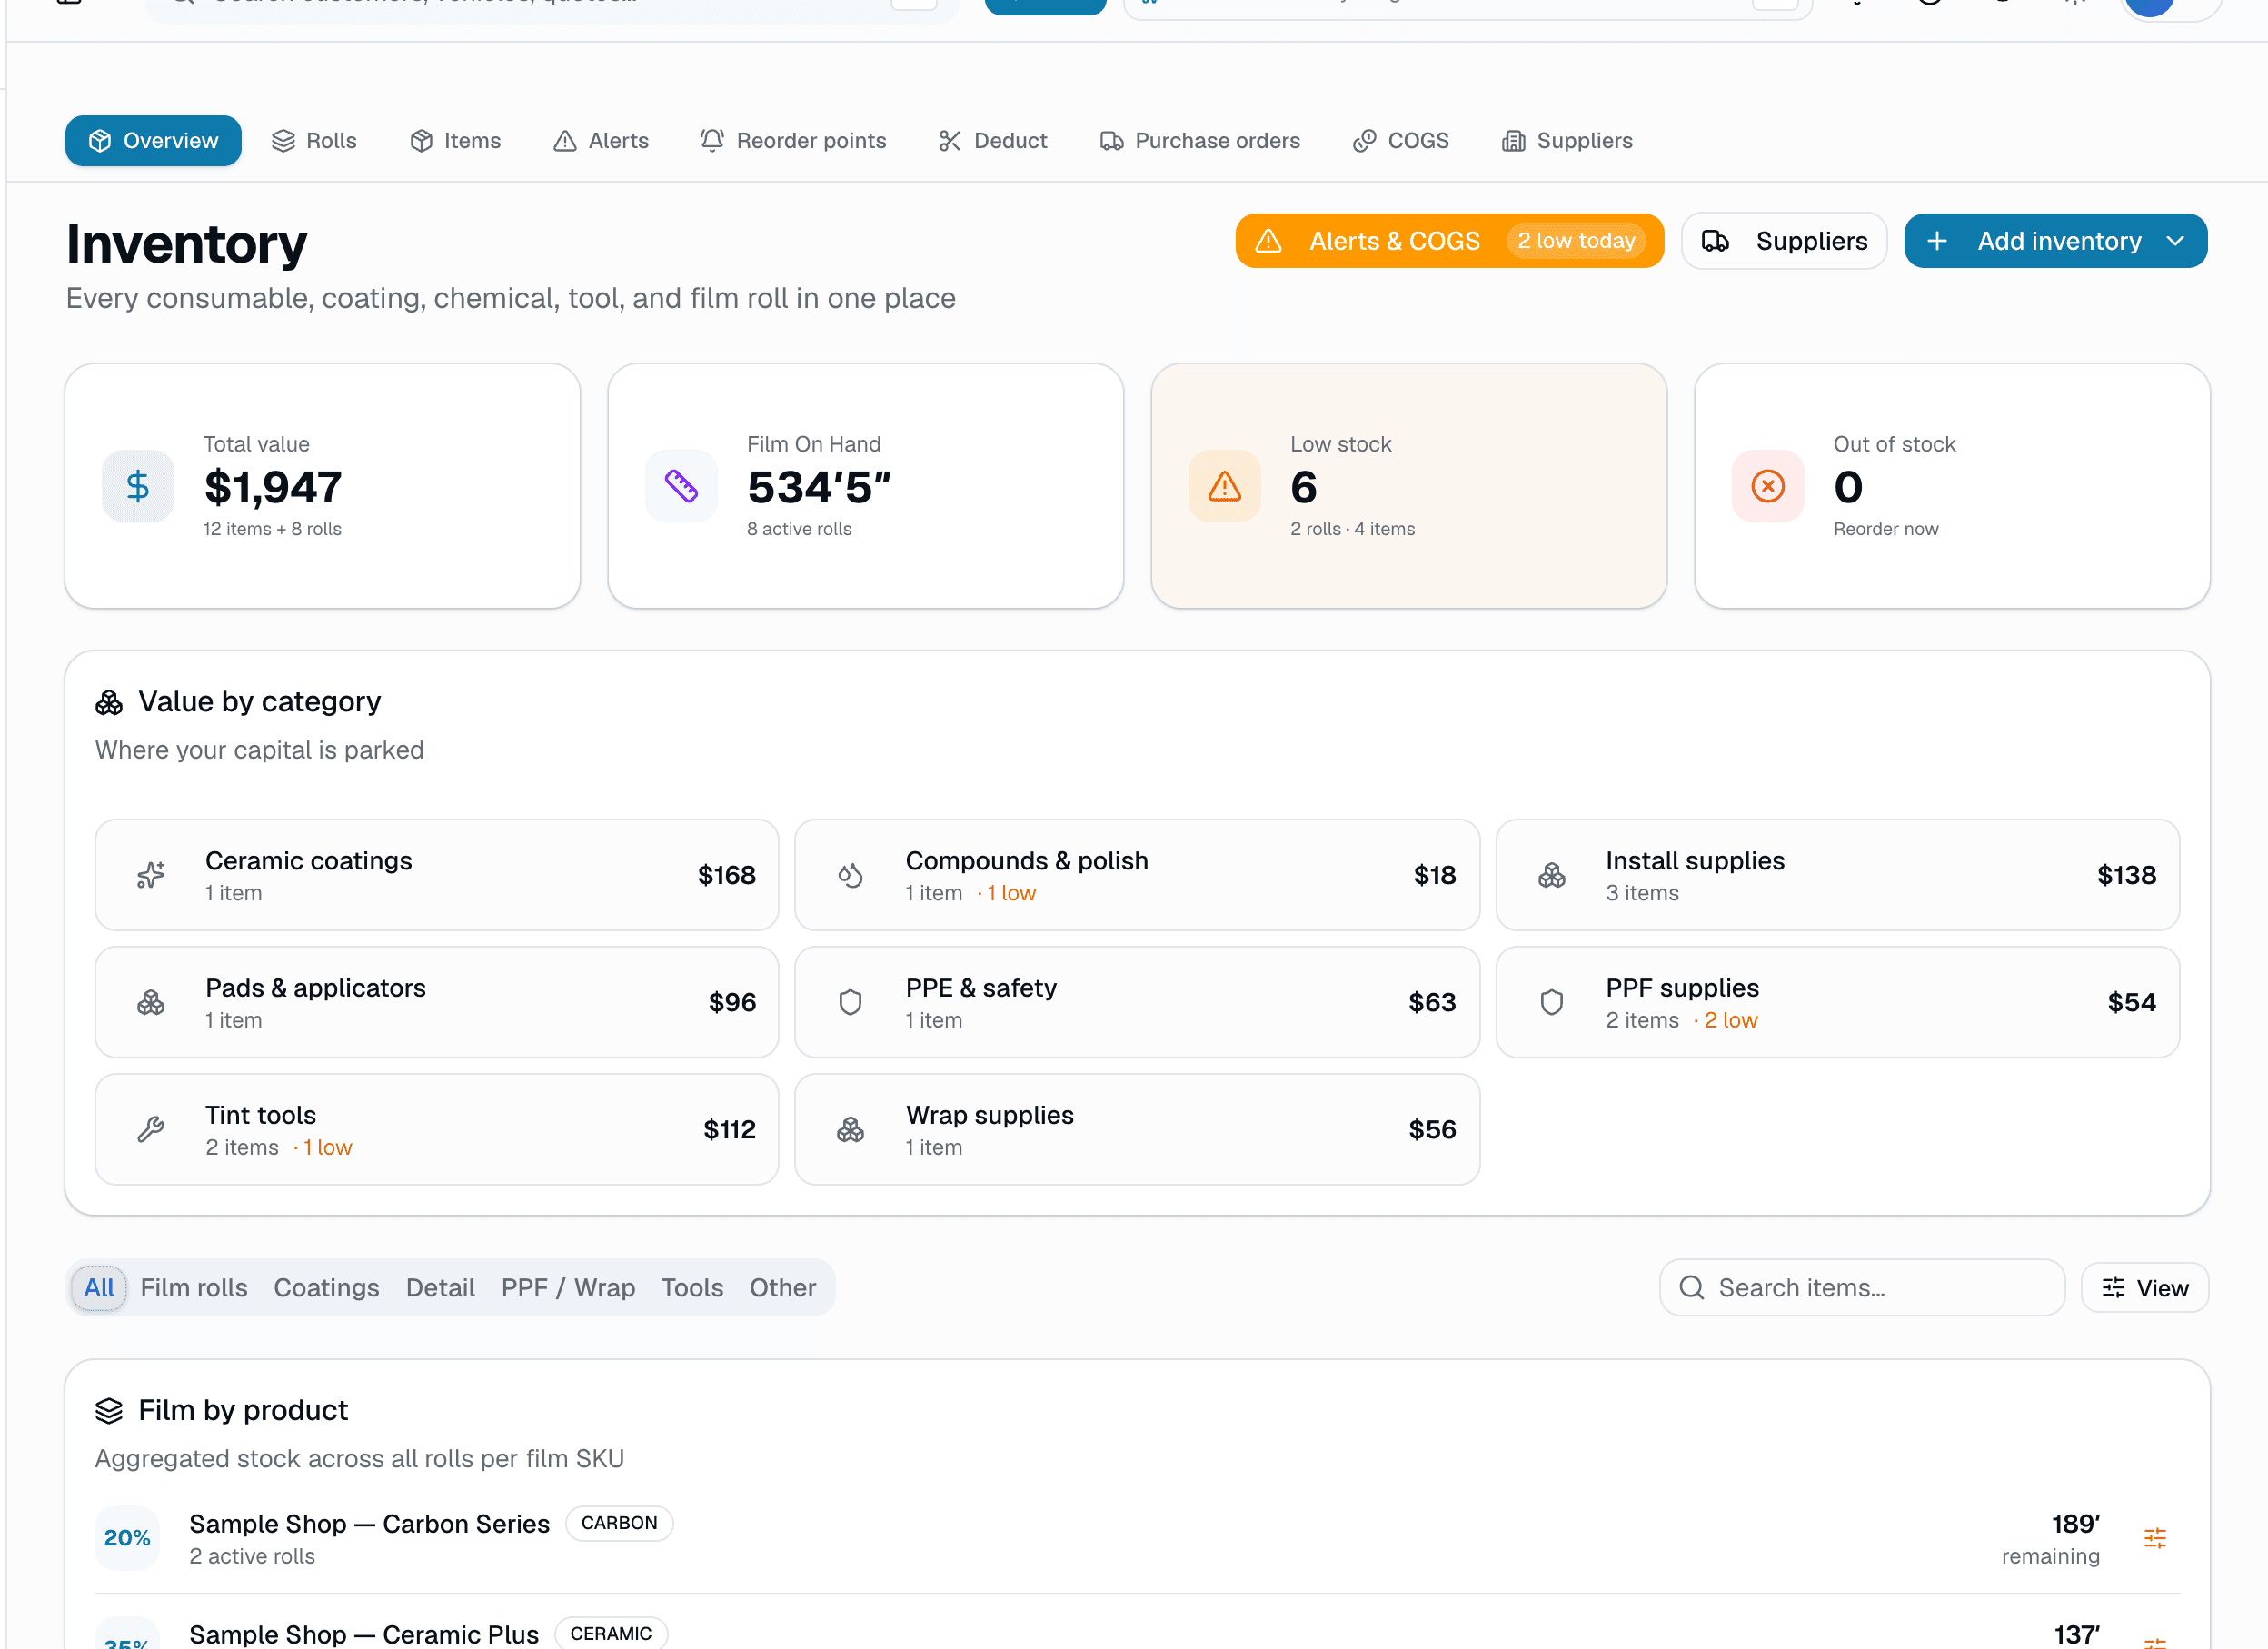Open the Purchase orders tab
Image resolution: width=2268 pixels, height=1649 pixels.
tap(1199, 141)
